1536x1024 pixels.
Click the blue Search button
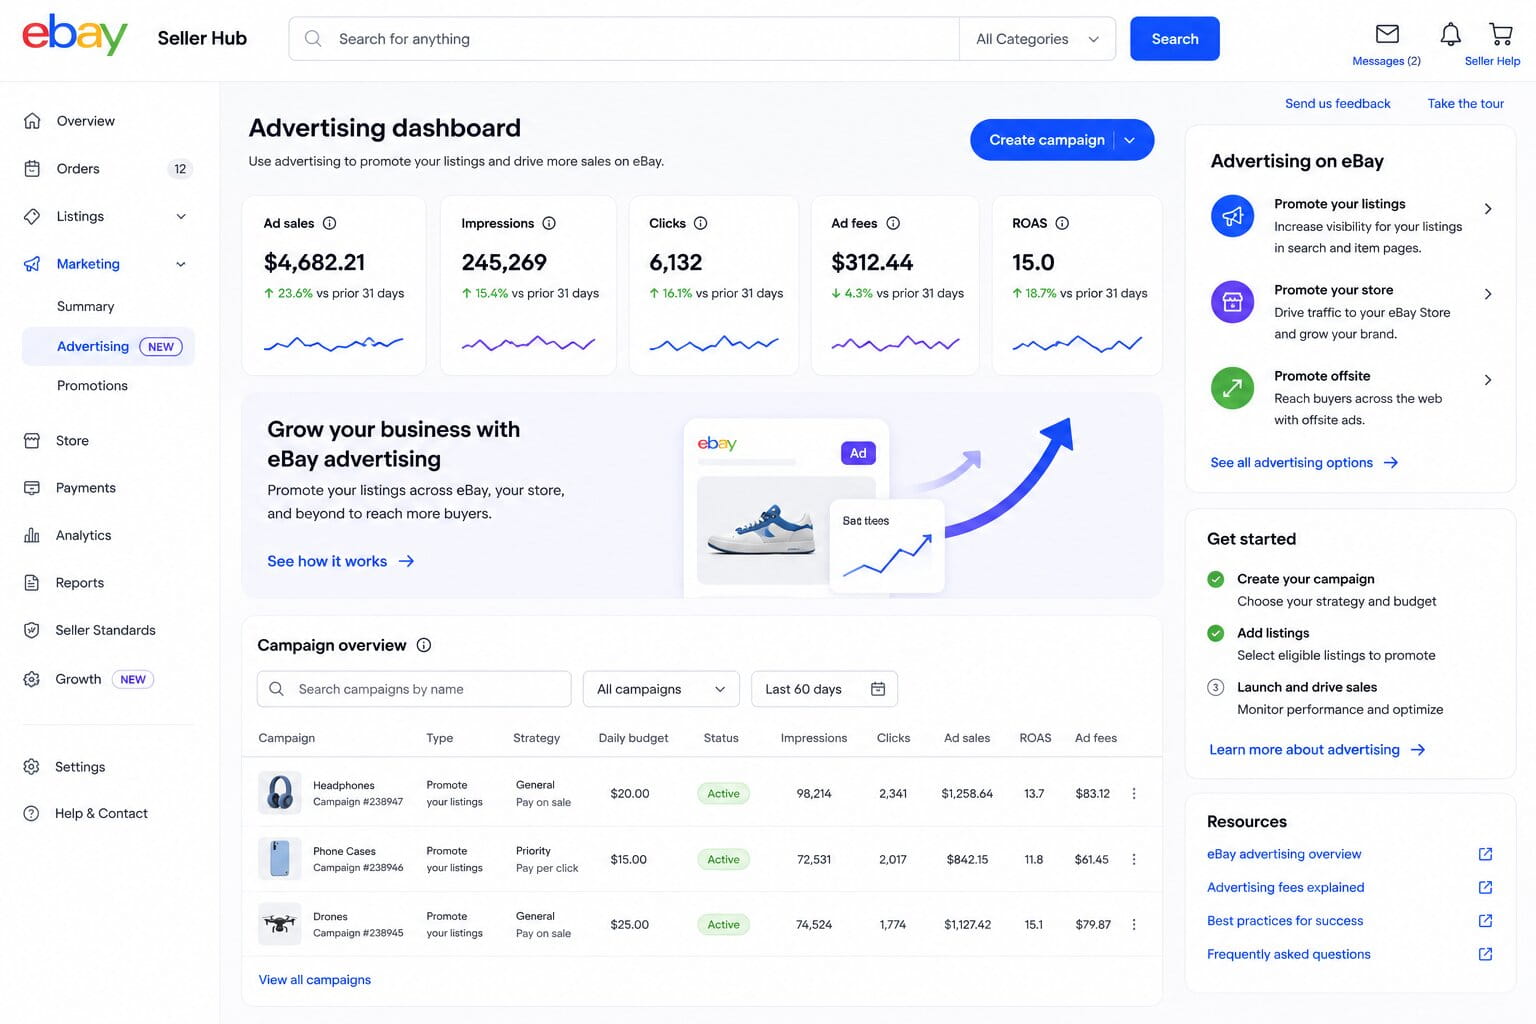1174,39
